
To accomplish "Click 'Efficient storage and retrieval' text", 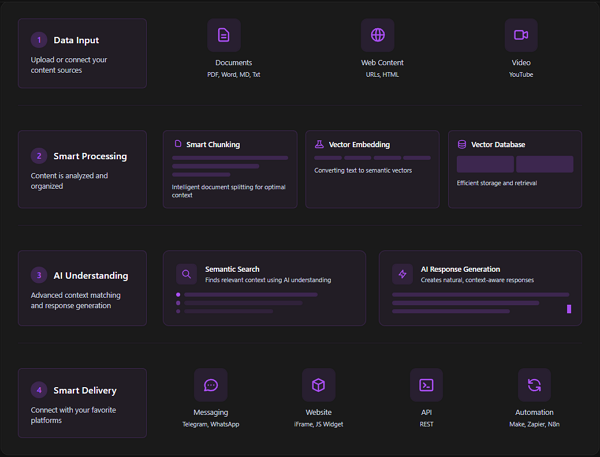I will 497,183.
